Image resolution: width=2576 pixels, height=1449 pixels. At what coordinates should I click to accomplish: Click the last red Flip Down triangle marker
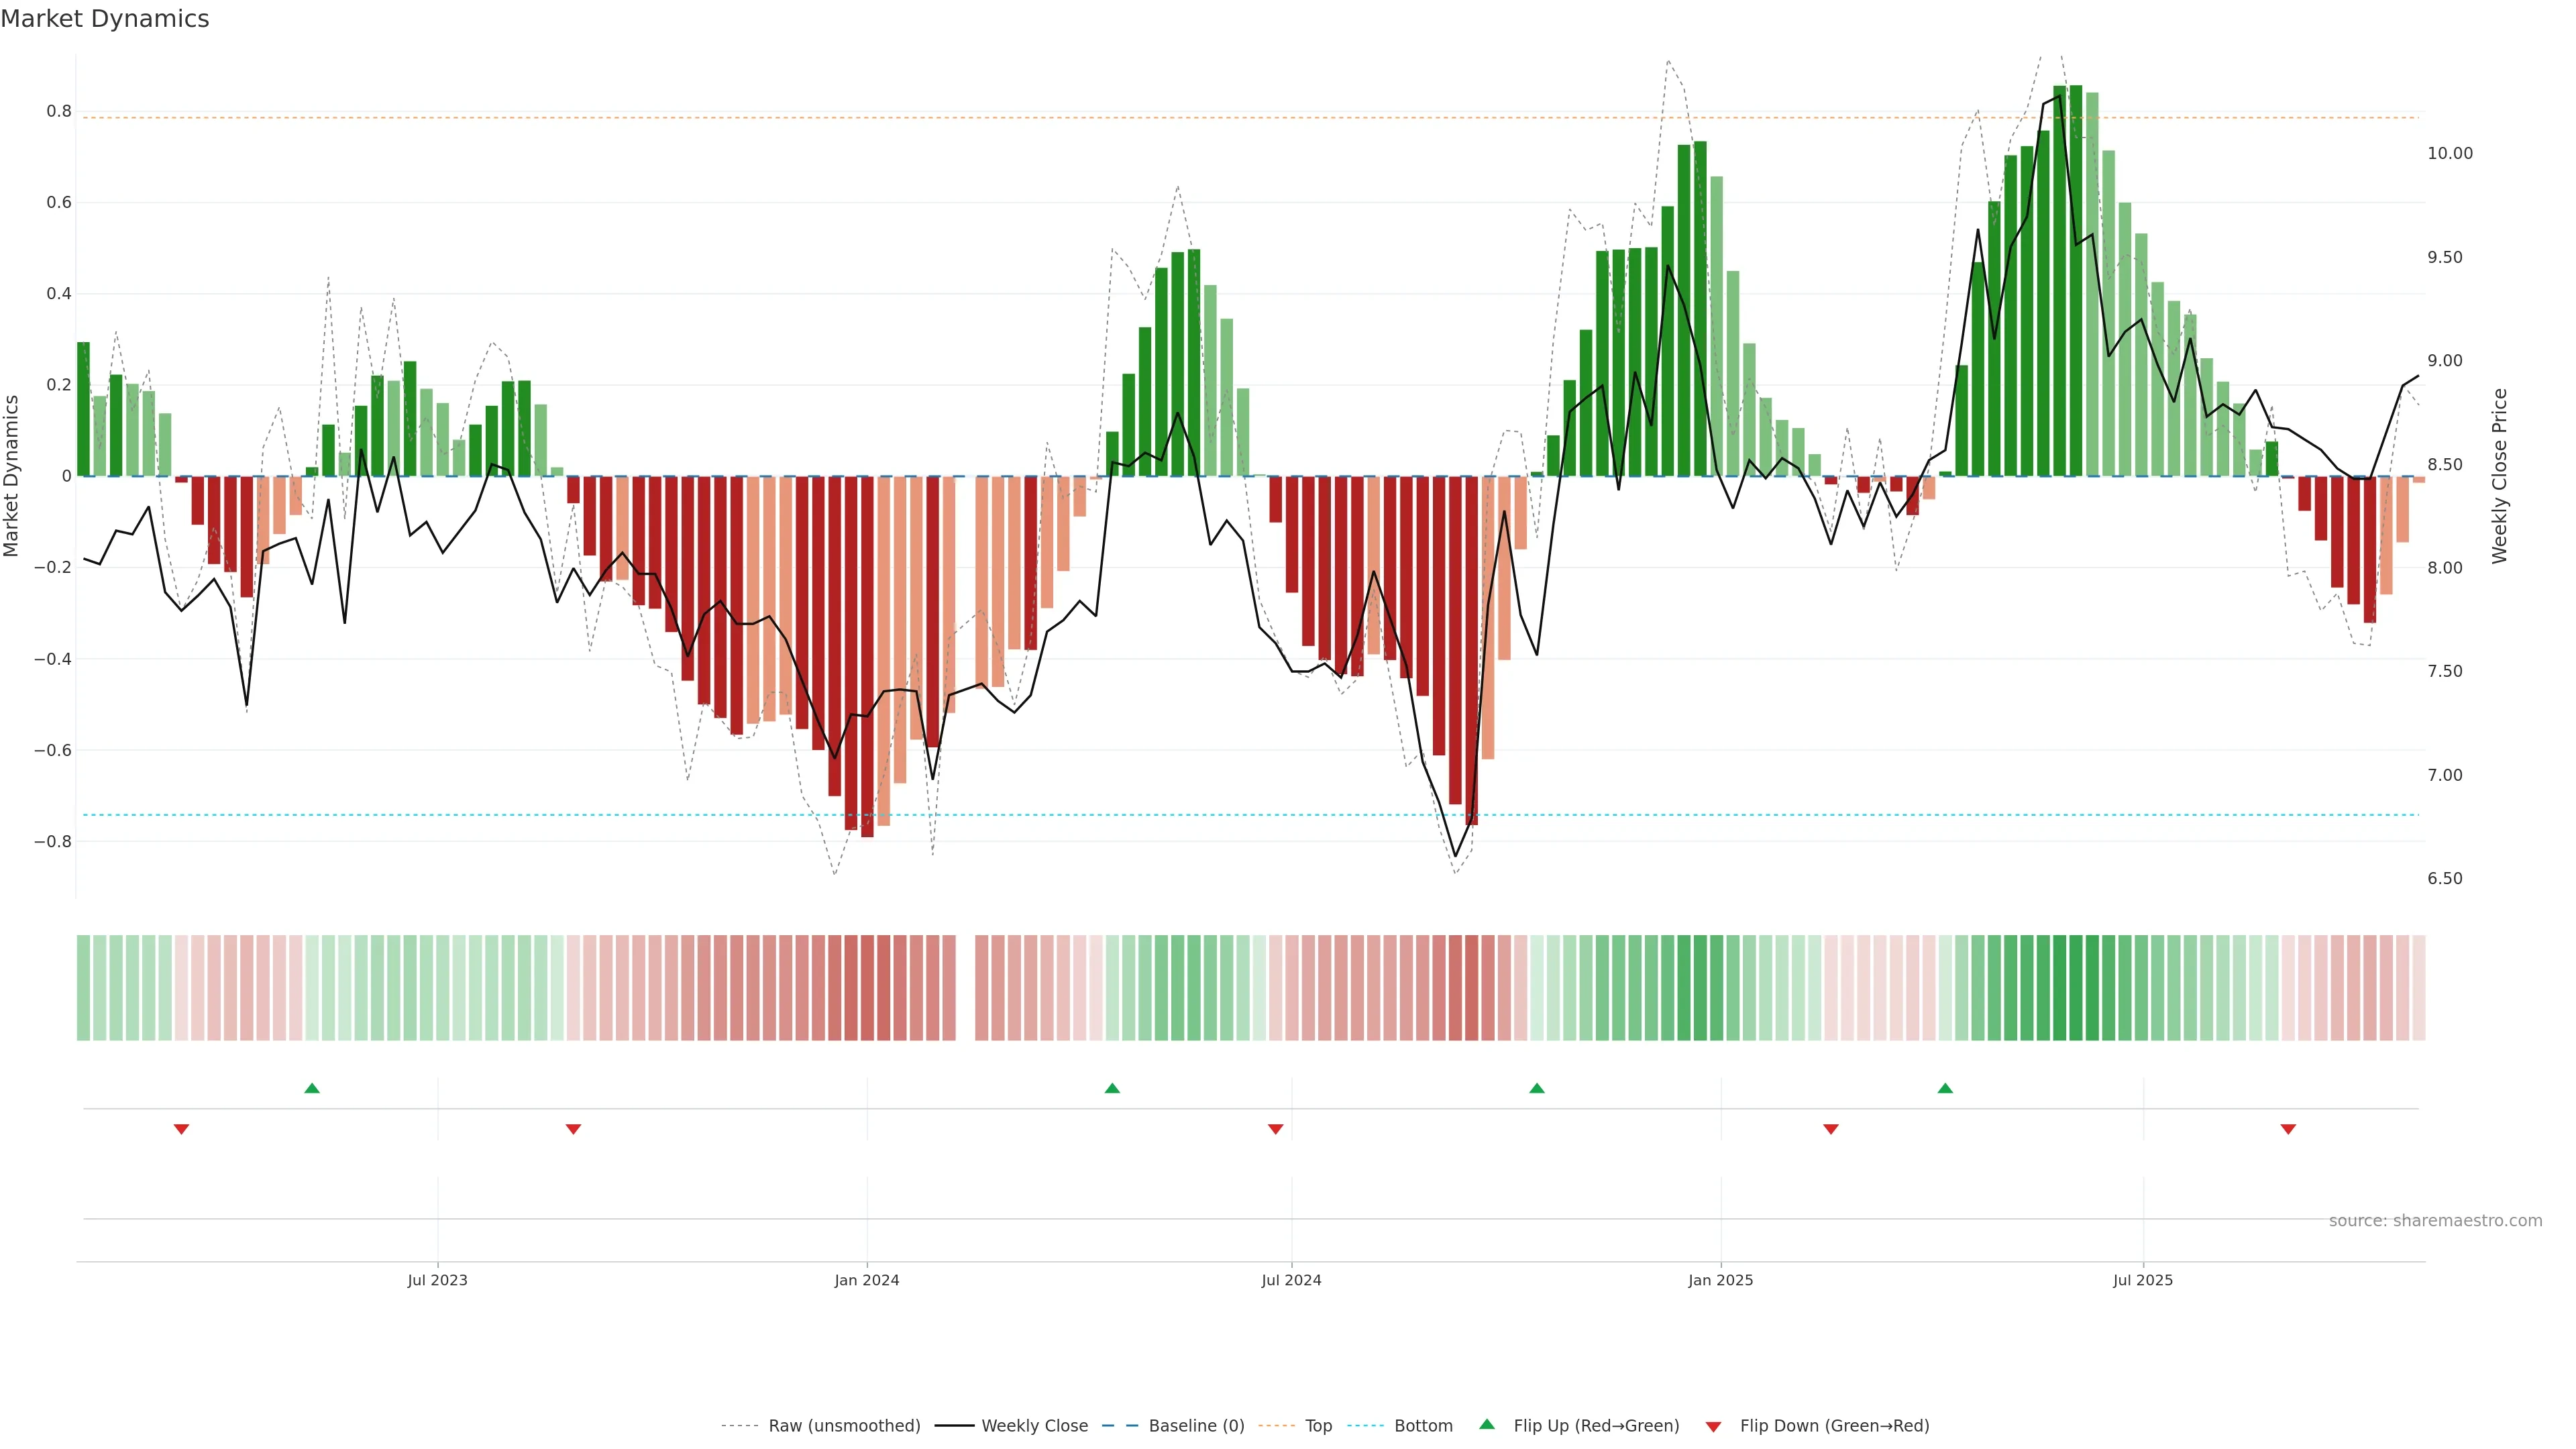coord(2288,1129)
